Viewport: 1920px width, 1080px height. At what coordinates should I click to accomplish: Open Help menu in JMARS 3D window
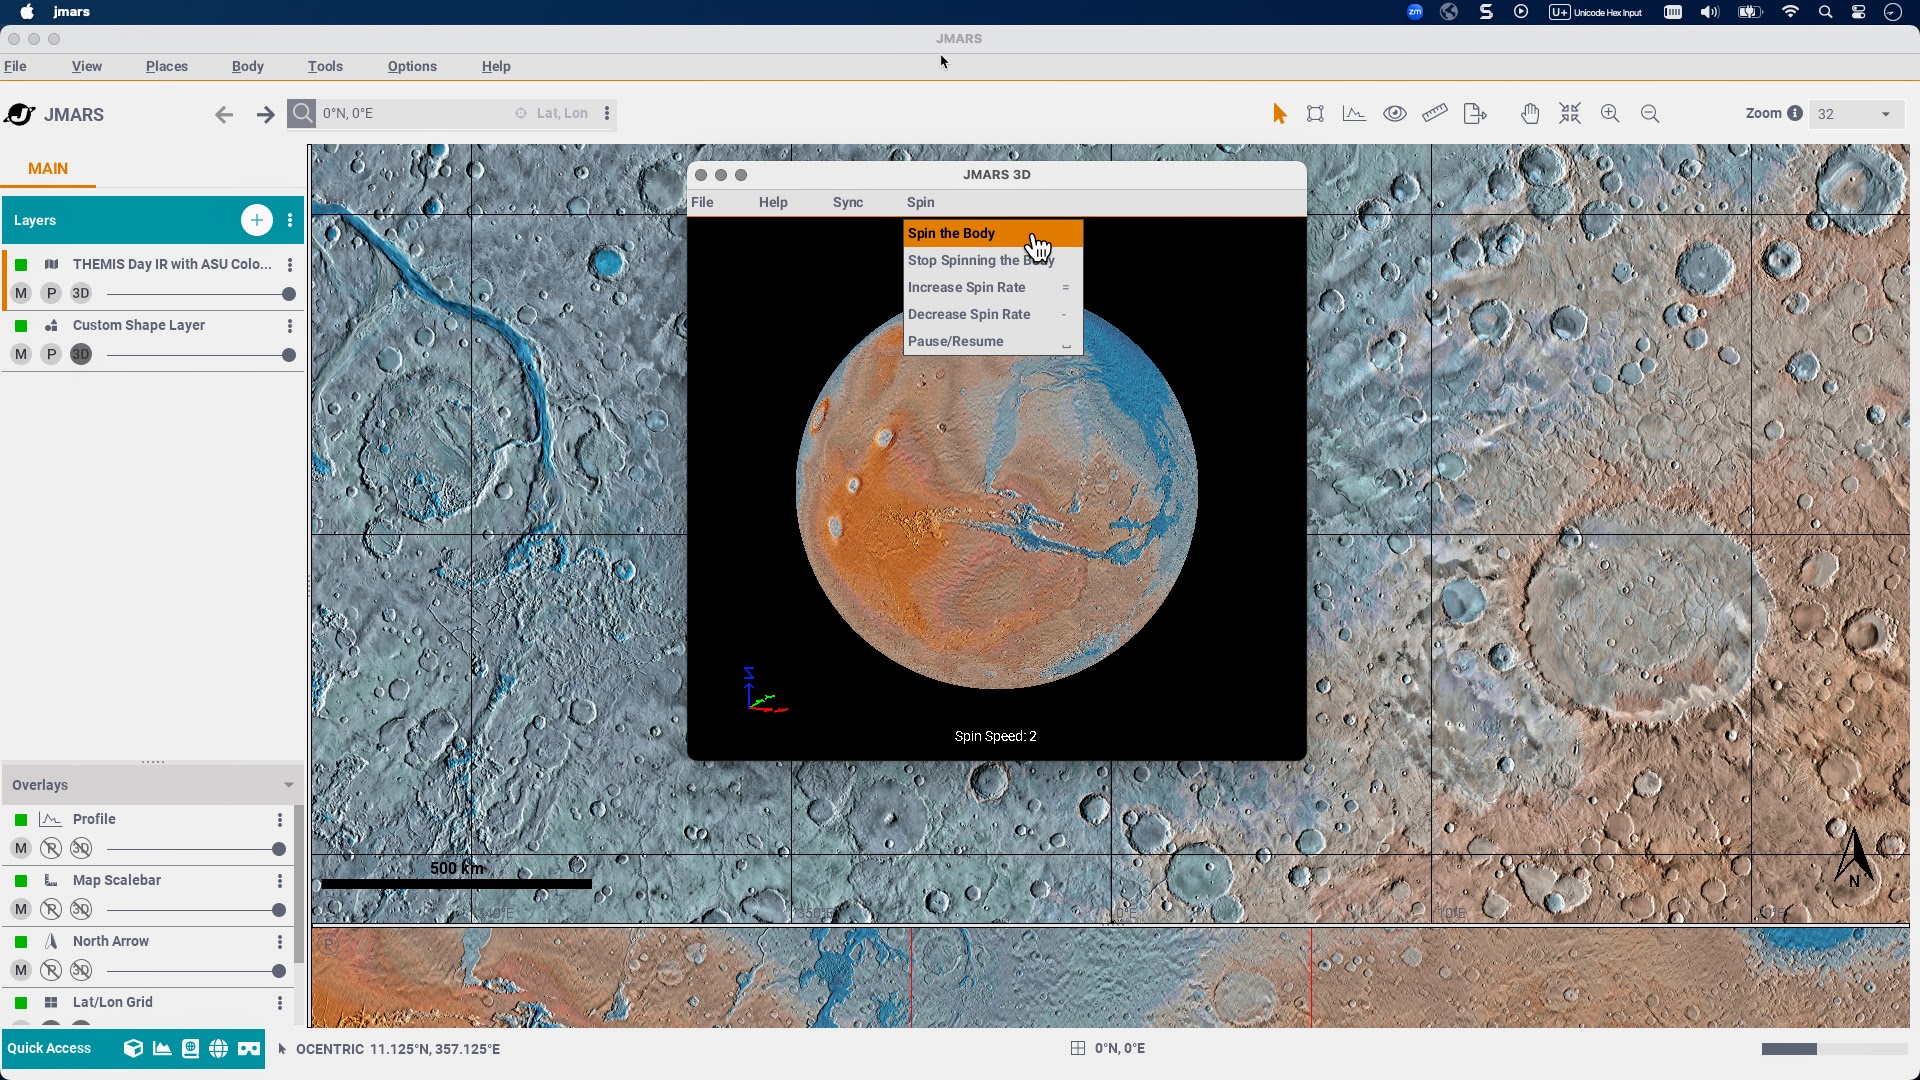coord(773,202)
